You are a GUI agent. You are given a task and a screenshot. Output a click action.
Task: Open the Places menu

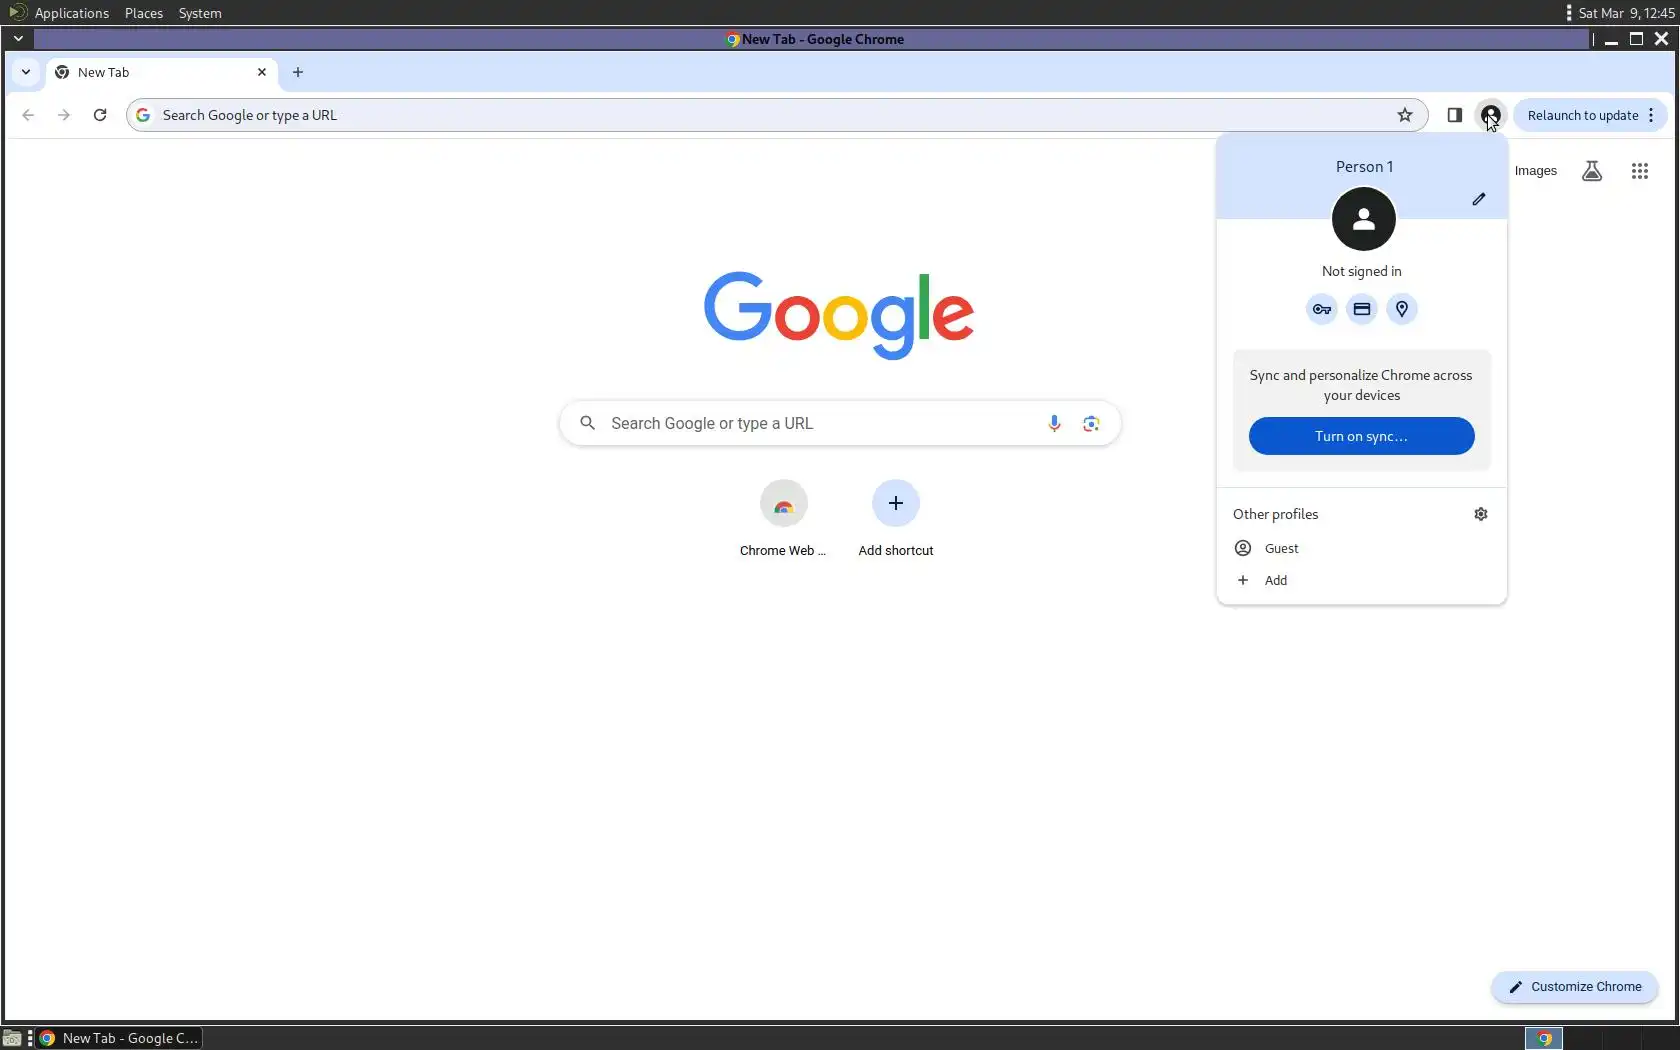pos(144,13)
